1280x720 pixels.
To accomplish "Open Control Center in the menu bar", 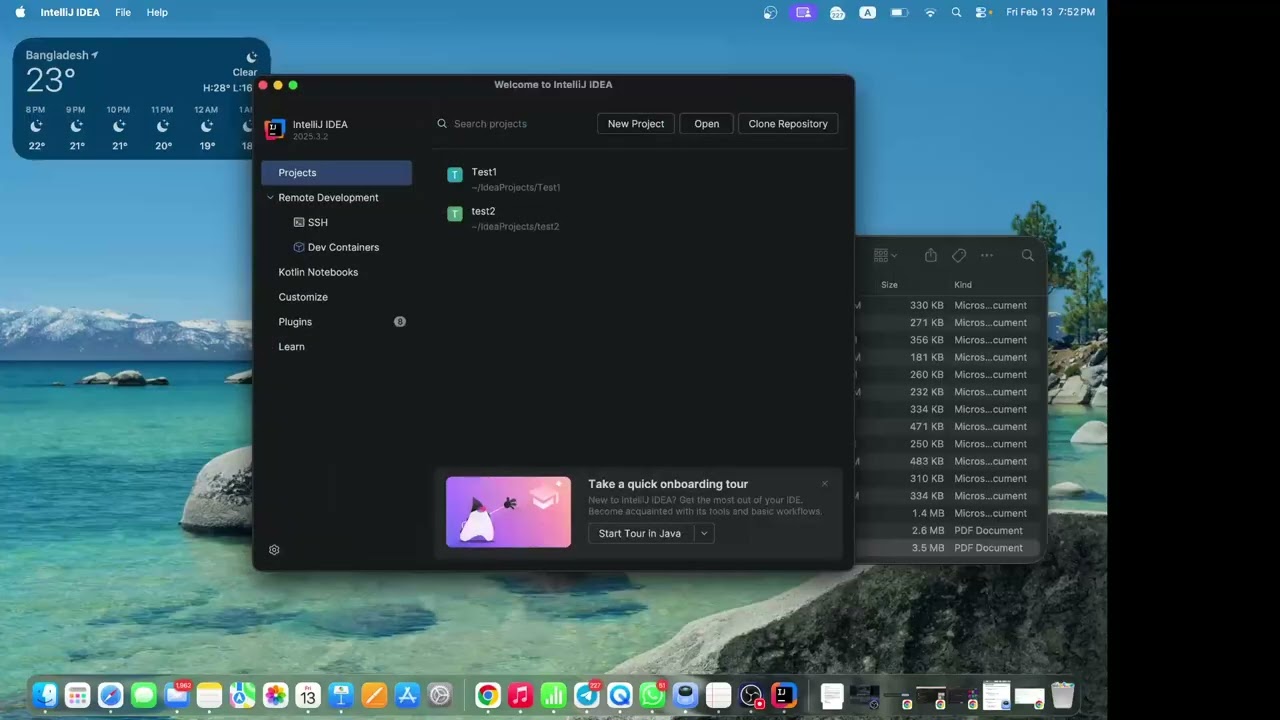I will click(983, 12).
